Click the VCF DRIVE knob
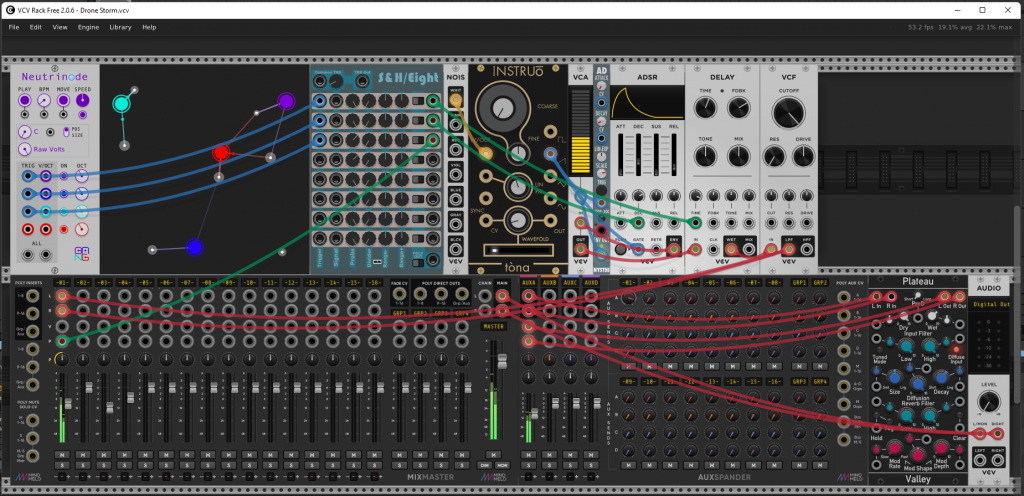The width and height of the screenshot is (1024, 496). 804,156
